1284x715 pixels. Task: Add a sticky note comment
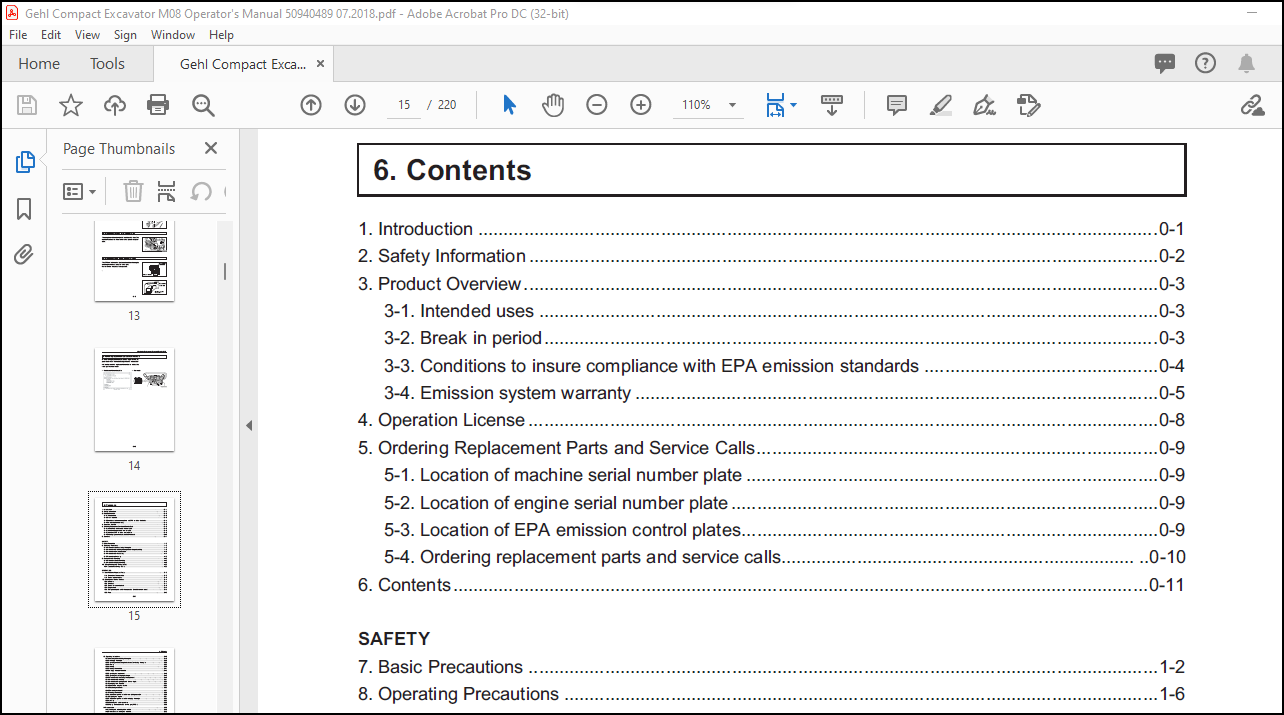(x=897, y=105)
